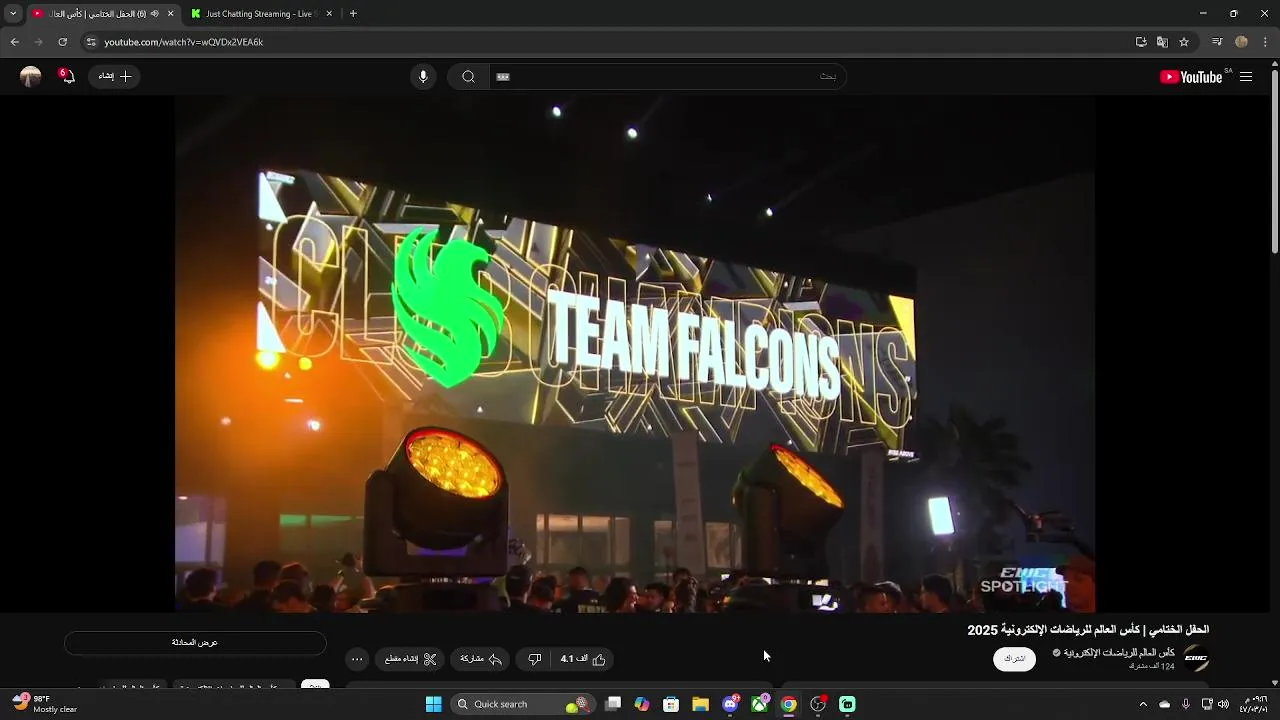This screenshot has width=1280, height=720.
Task: Mute the tab via speaker icon
Action: 154,14
